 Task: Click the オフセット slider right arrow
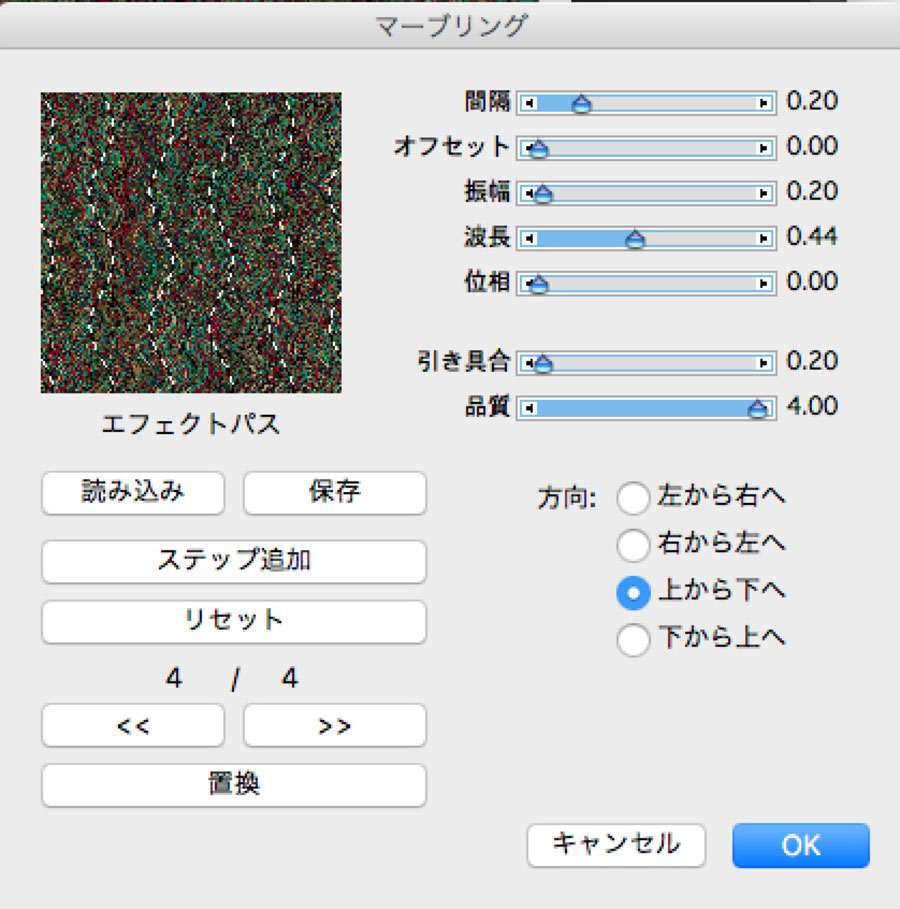tap(765, 148)
